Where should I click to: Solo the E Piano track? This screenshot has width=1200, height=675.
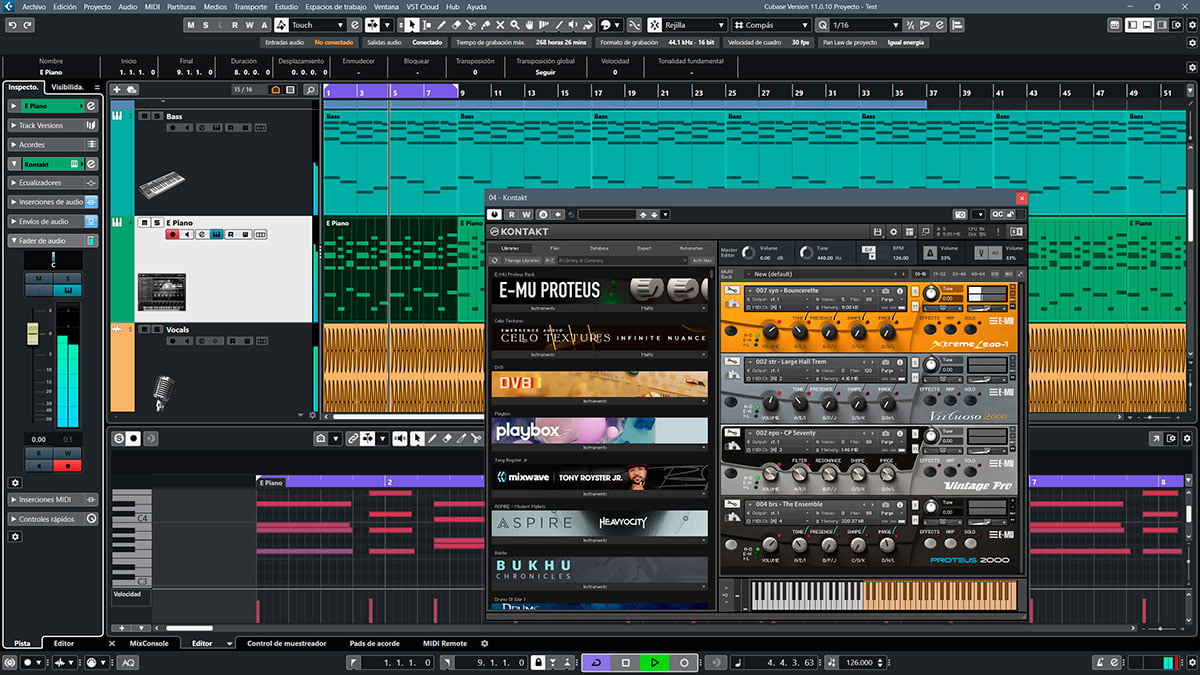click(x=156, y=222)
